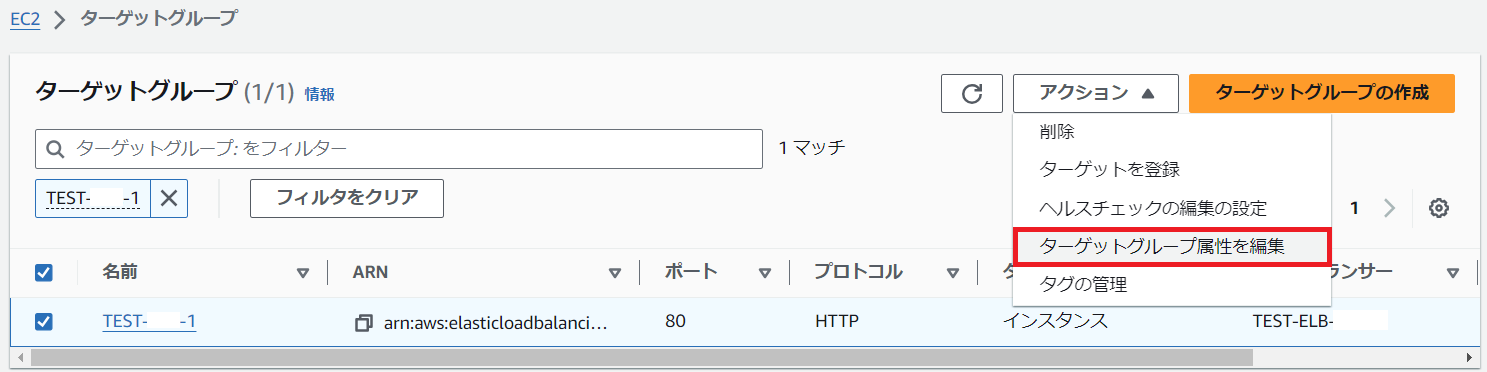Collapse the アクション dropdown menu
This screenshot has width=1487, height=372.
[1096, 93]
